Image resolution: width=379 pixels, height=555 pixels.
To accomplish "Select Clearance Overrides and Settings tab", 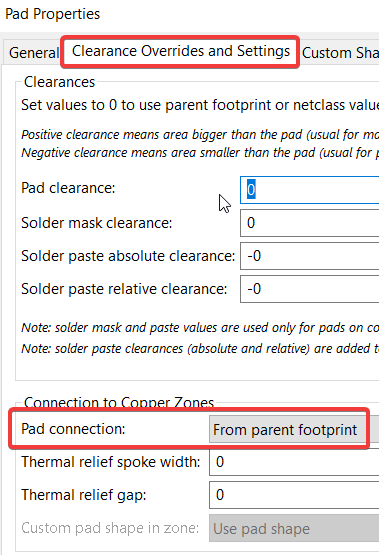I will (x=181, y=51).
